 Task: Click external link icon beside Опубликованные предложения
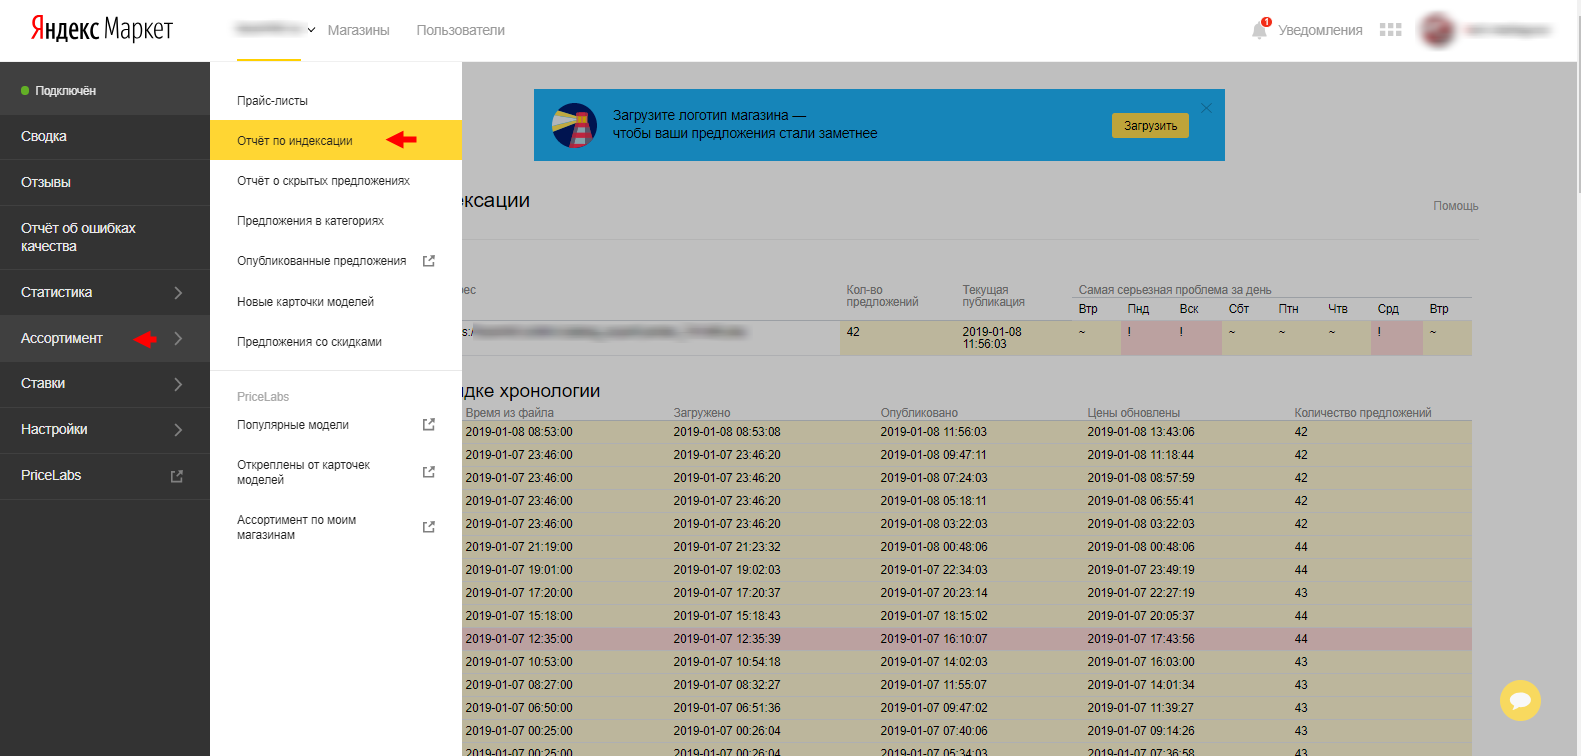(429, 261)
